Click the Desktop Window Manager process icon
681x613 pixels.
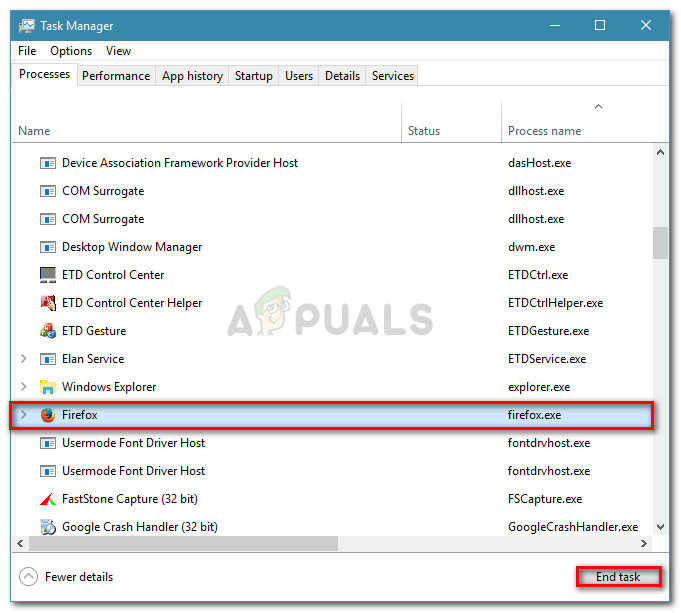[48, 247]
